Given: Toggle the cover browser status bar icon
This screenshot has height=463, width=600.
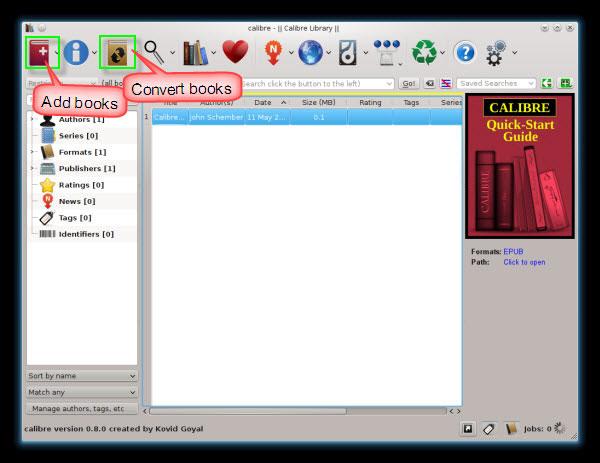Looking at the screenshot, I should point(468,429).
